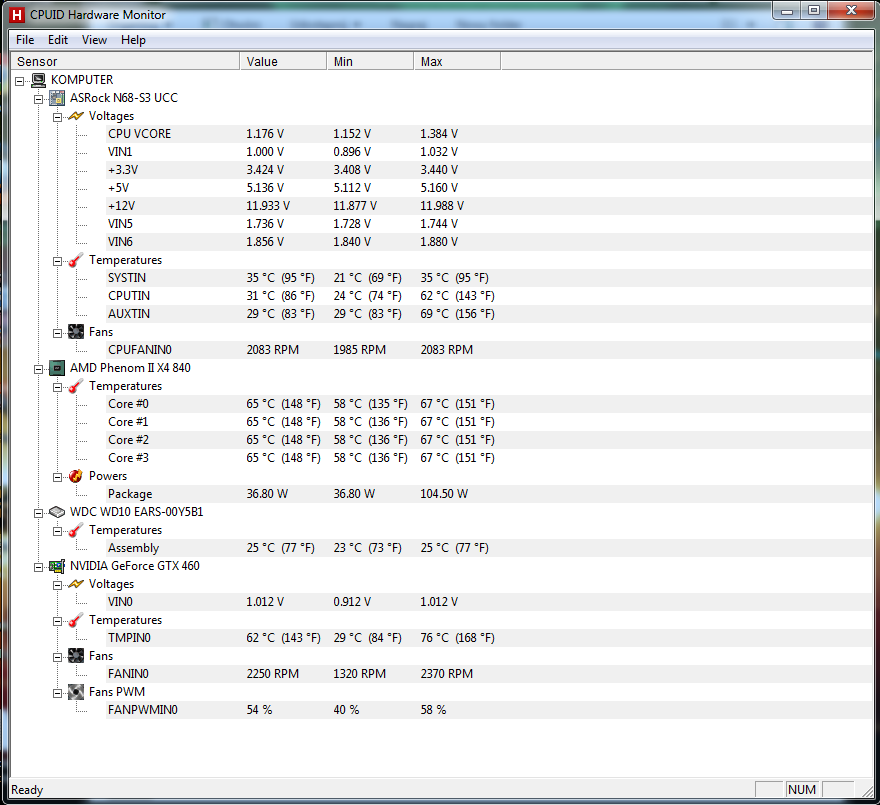The height and width of the screenshot is (805, 880).
Task: Click the thermometer icon under AMD Phenom II
Action: pos(76,386)
